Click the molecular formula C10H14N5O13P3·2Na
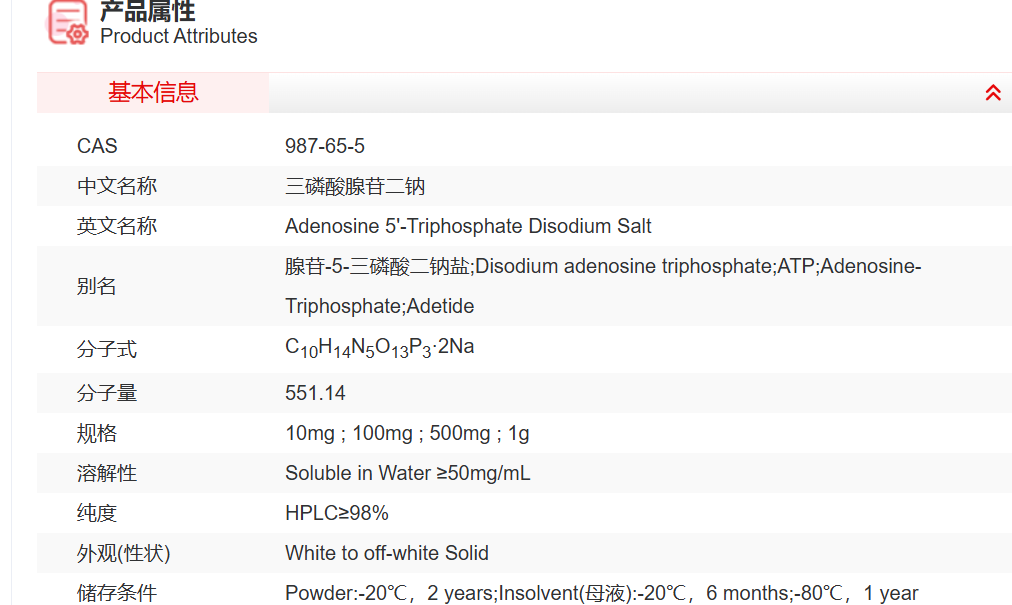This screenshot has height=605, width=1012. [x=379, y=348]
